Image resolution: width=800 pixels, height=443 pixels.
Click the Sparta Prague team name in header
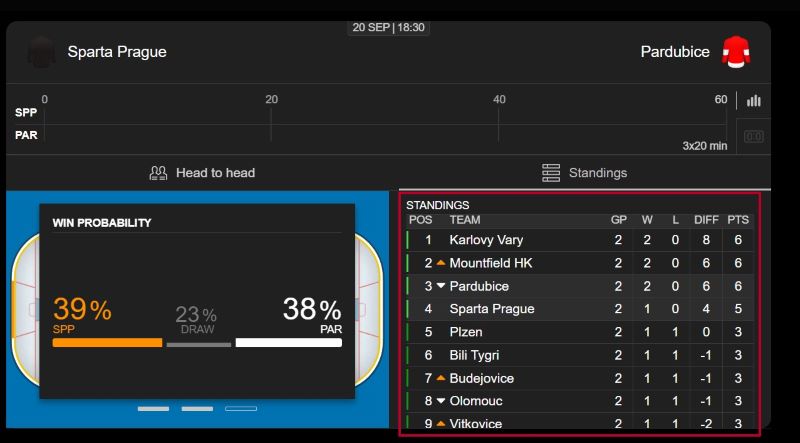[x=117, y=51]
